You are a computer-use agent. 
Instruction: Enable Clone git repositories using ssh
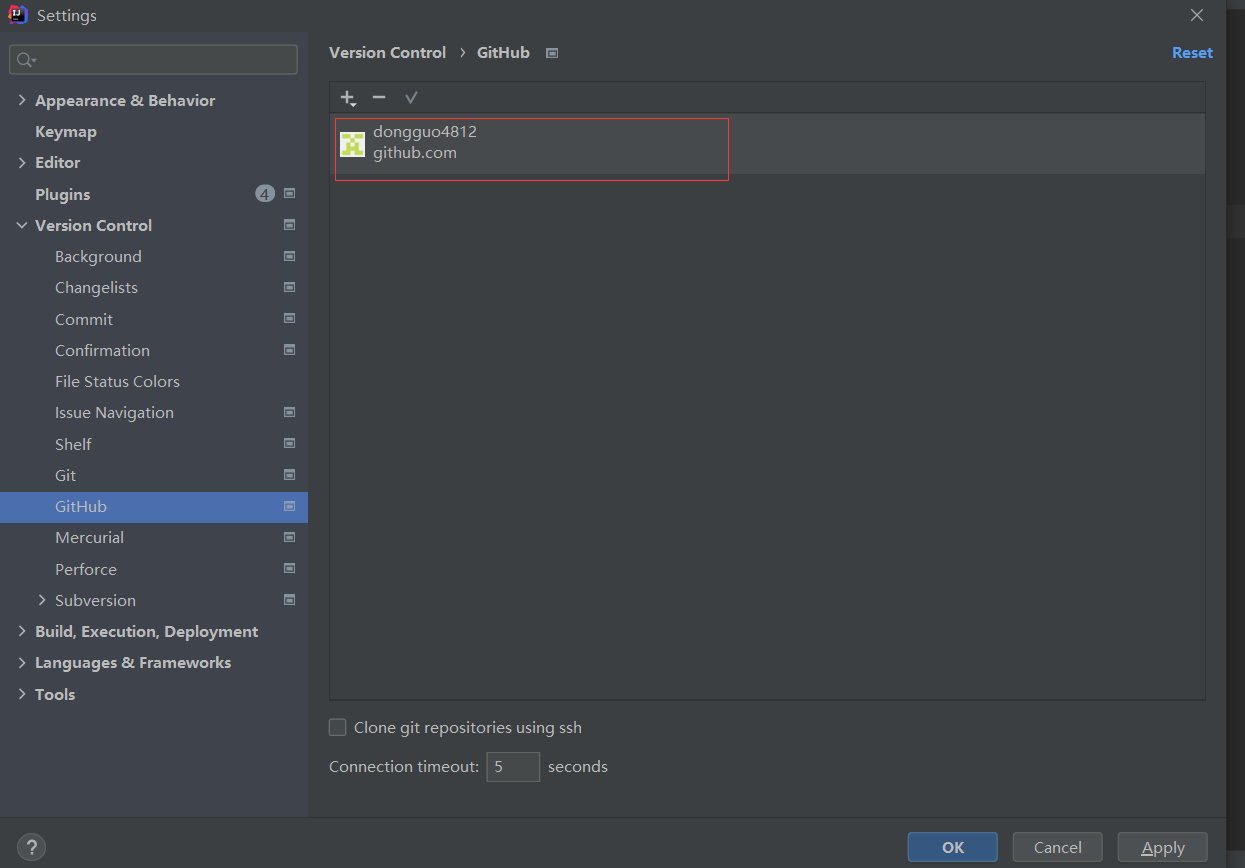[338, 727]
